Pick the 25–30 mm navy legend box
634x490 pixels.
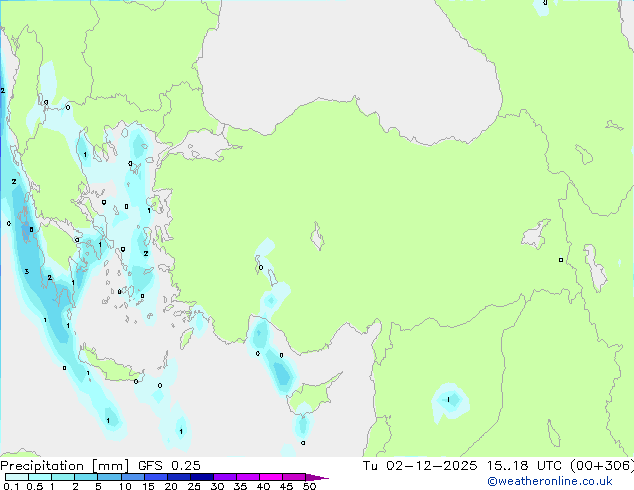pyautogui.click(x=201, y=477)
